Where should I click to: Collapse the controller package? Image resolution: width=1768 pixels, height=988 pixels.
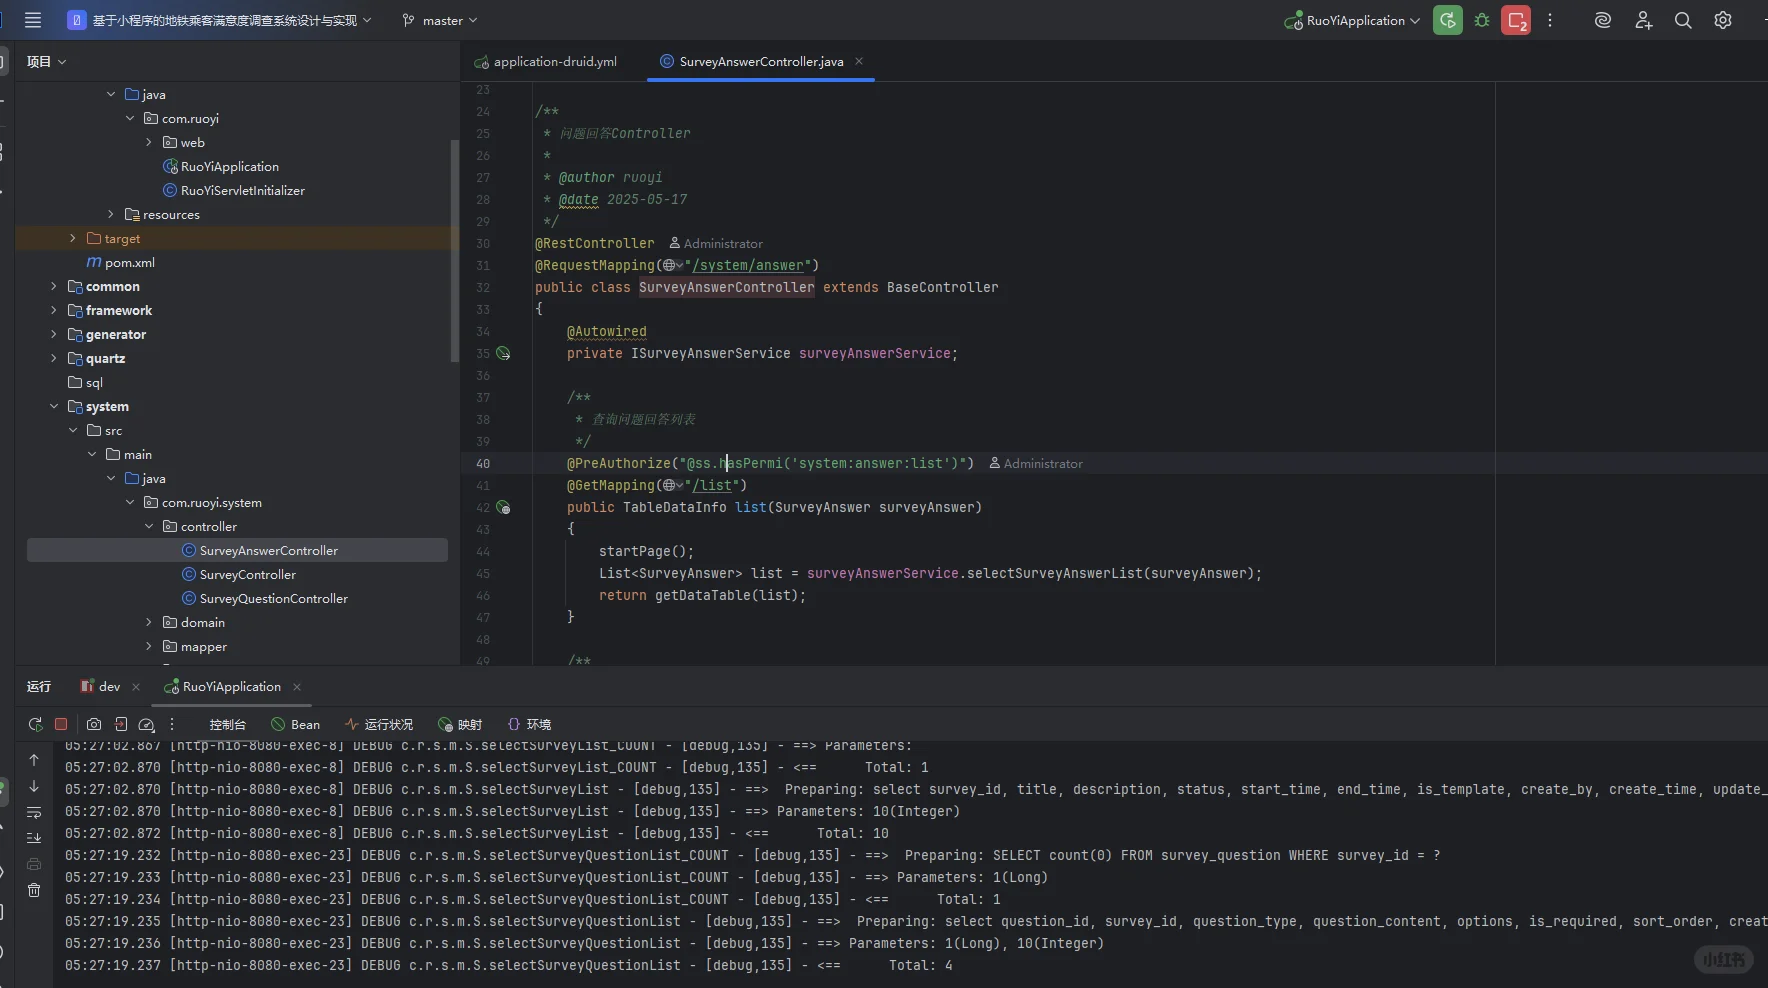pyautogui.click(x=149, y=526)
